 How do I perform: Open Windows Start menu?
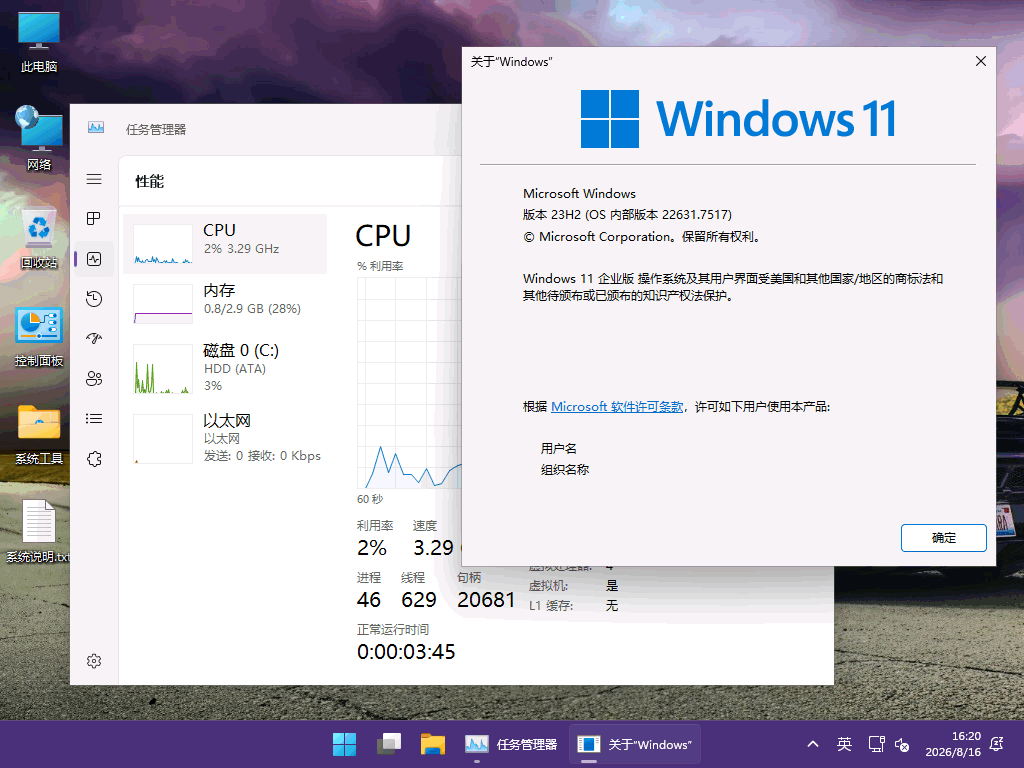pos(344,744)
